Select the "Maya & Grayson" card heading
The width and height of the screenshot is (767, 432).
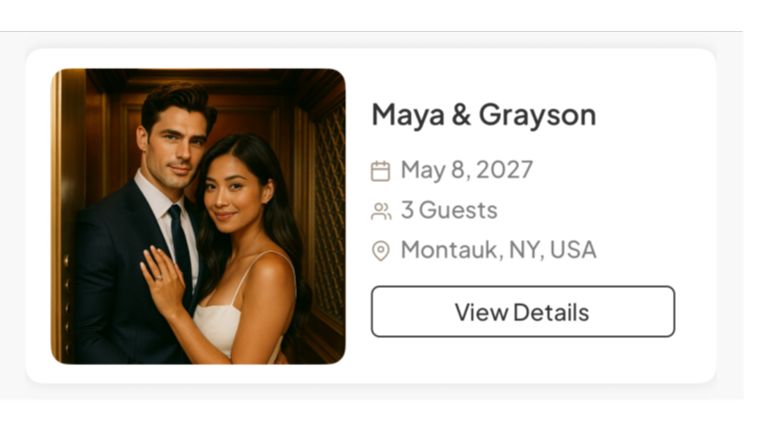tap(484, 115)
